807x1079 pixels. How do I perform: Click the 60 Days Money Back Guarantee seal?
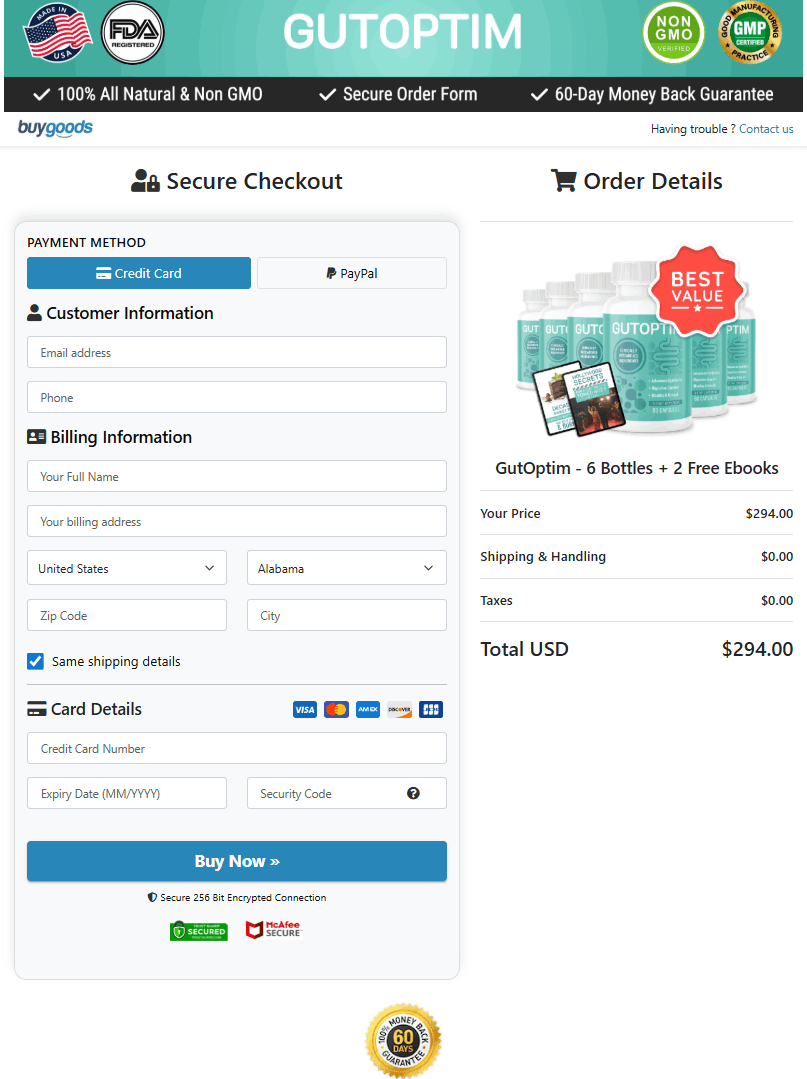(403, 1041)
